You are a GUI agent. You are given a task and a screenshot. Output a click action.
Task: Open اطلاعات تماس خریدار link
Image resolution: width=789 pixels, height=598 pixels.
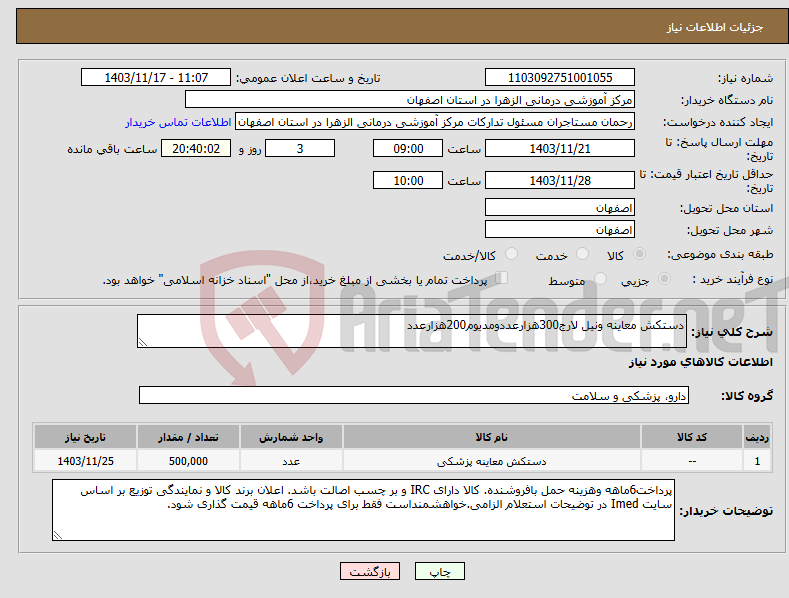point(178,122)
